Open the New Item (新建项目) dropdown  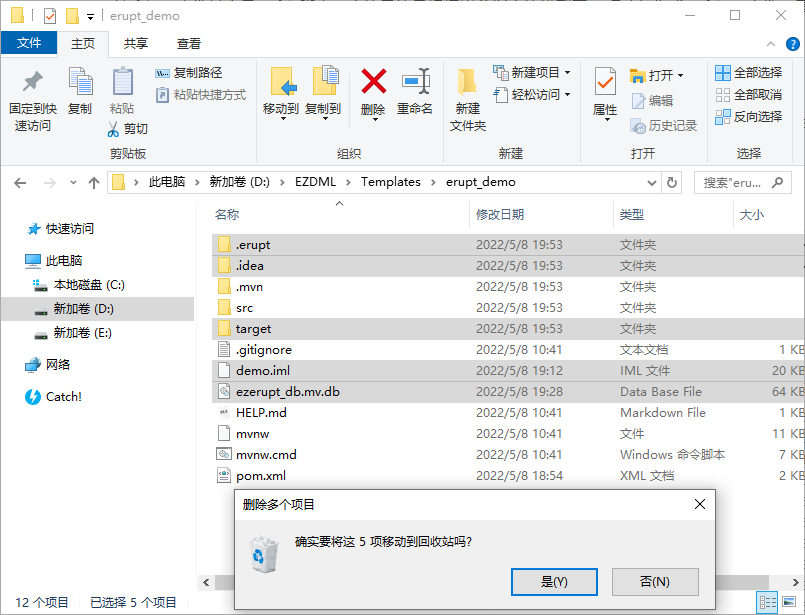click(x=567, y=73)
